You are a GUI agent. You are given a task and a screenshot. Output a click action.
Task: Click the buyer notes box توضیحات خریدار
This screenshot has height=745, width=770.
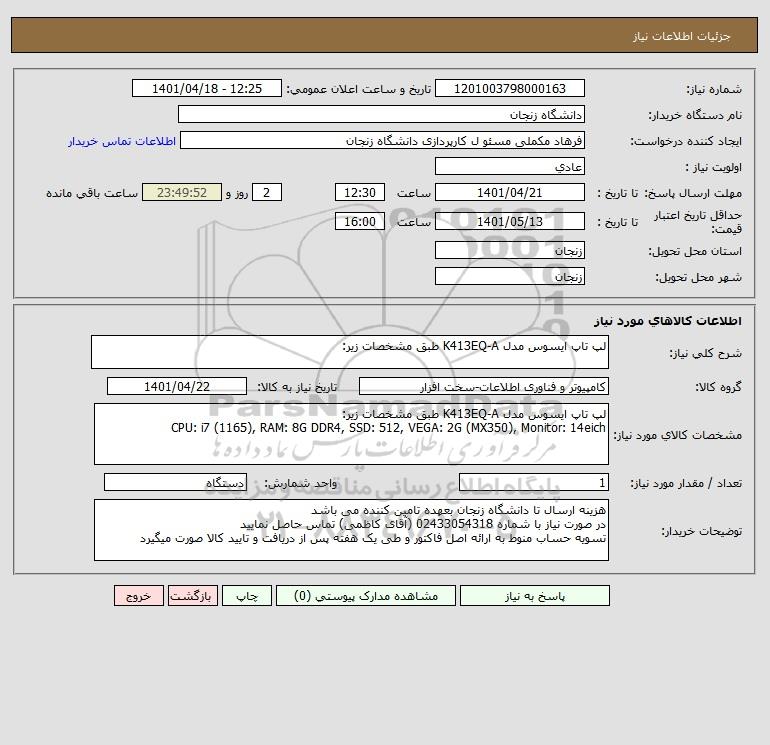point(351,530)
